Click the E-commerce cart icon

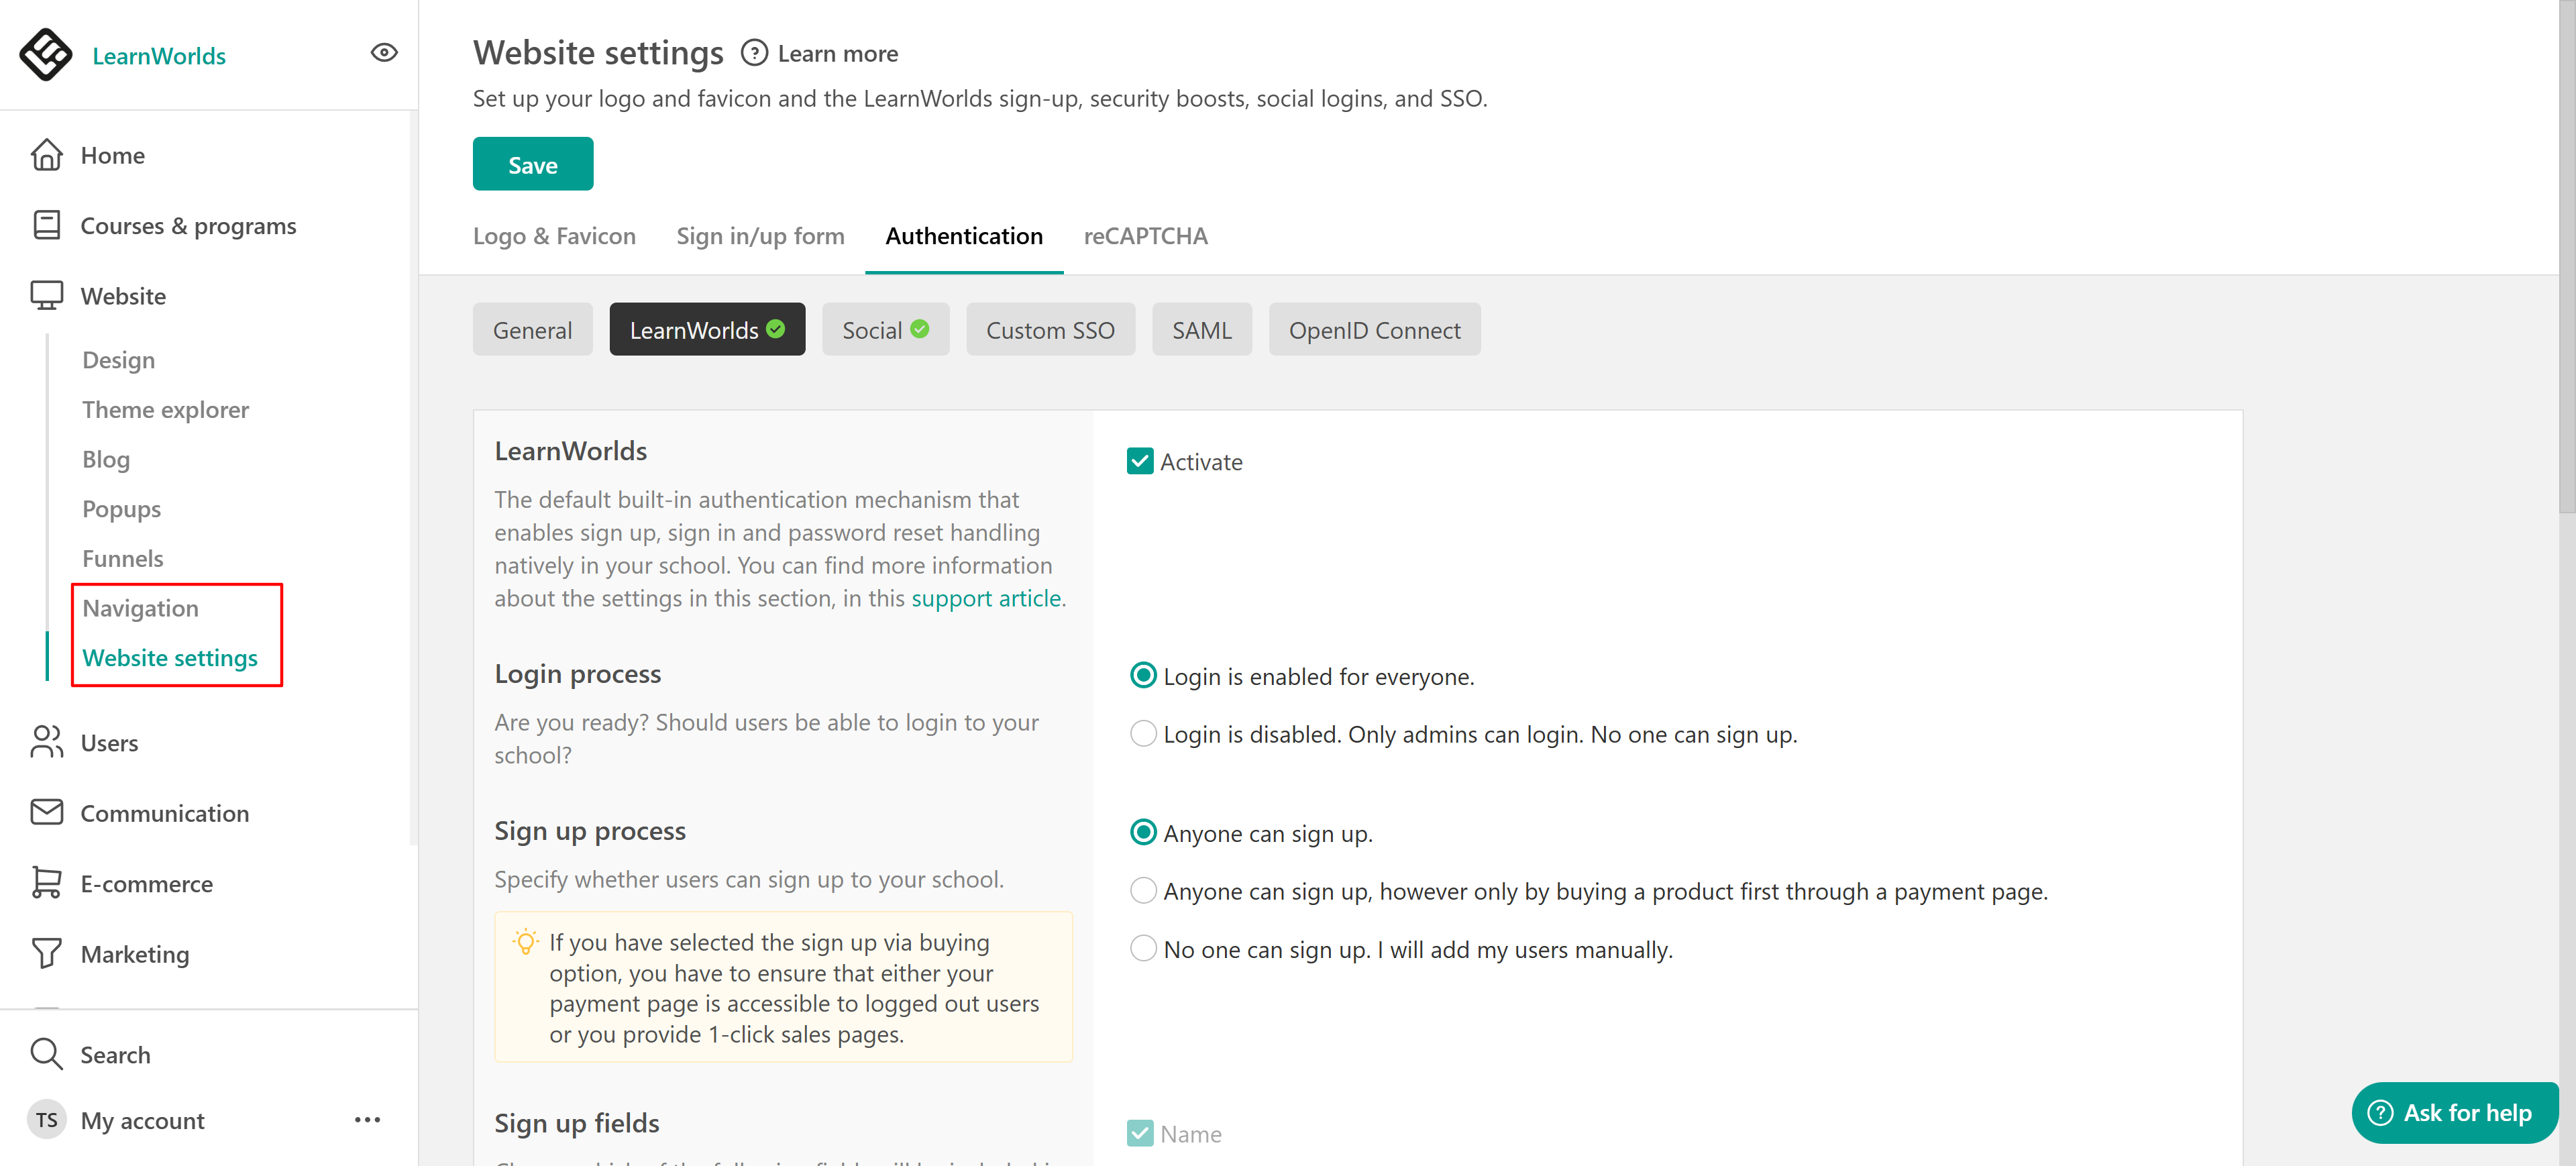tap(46, 882)
